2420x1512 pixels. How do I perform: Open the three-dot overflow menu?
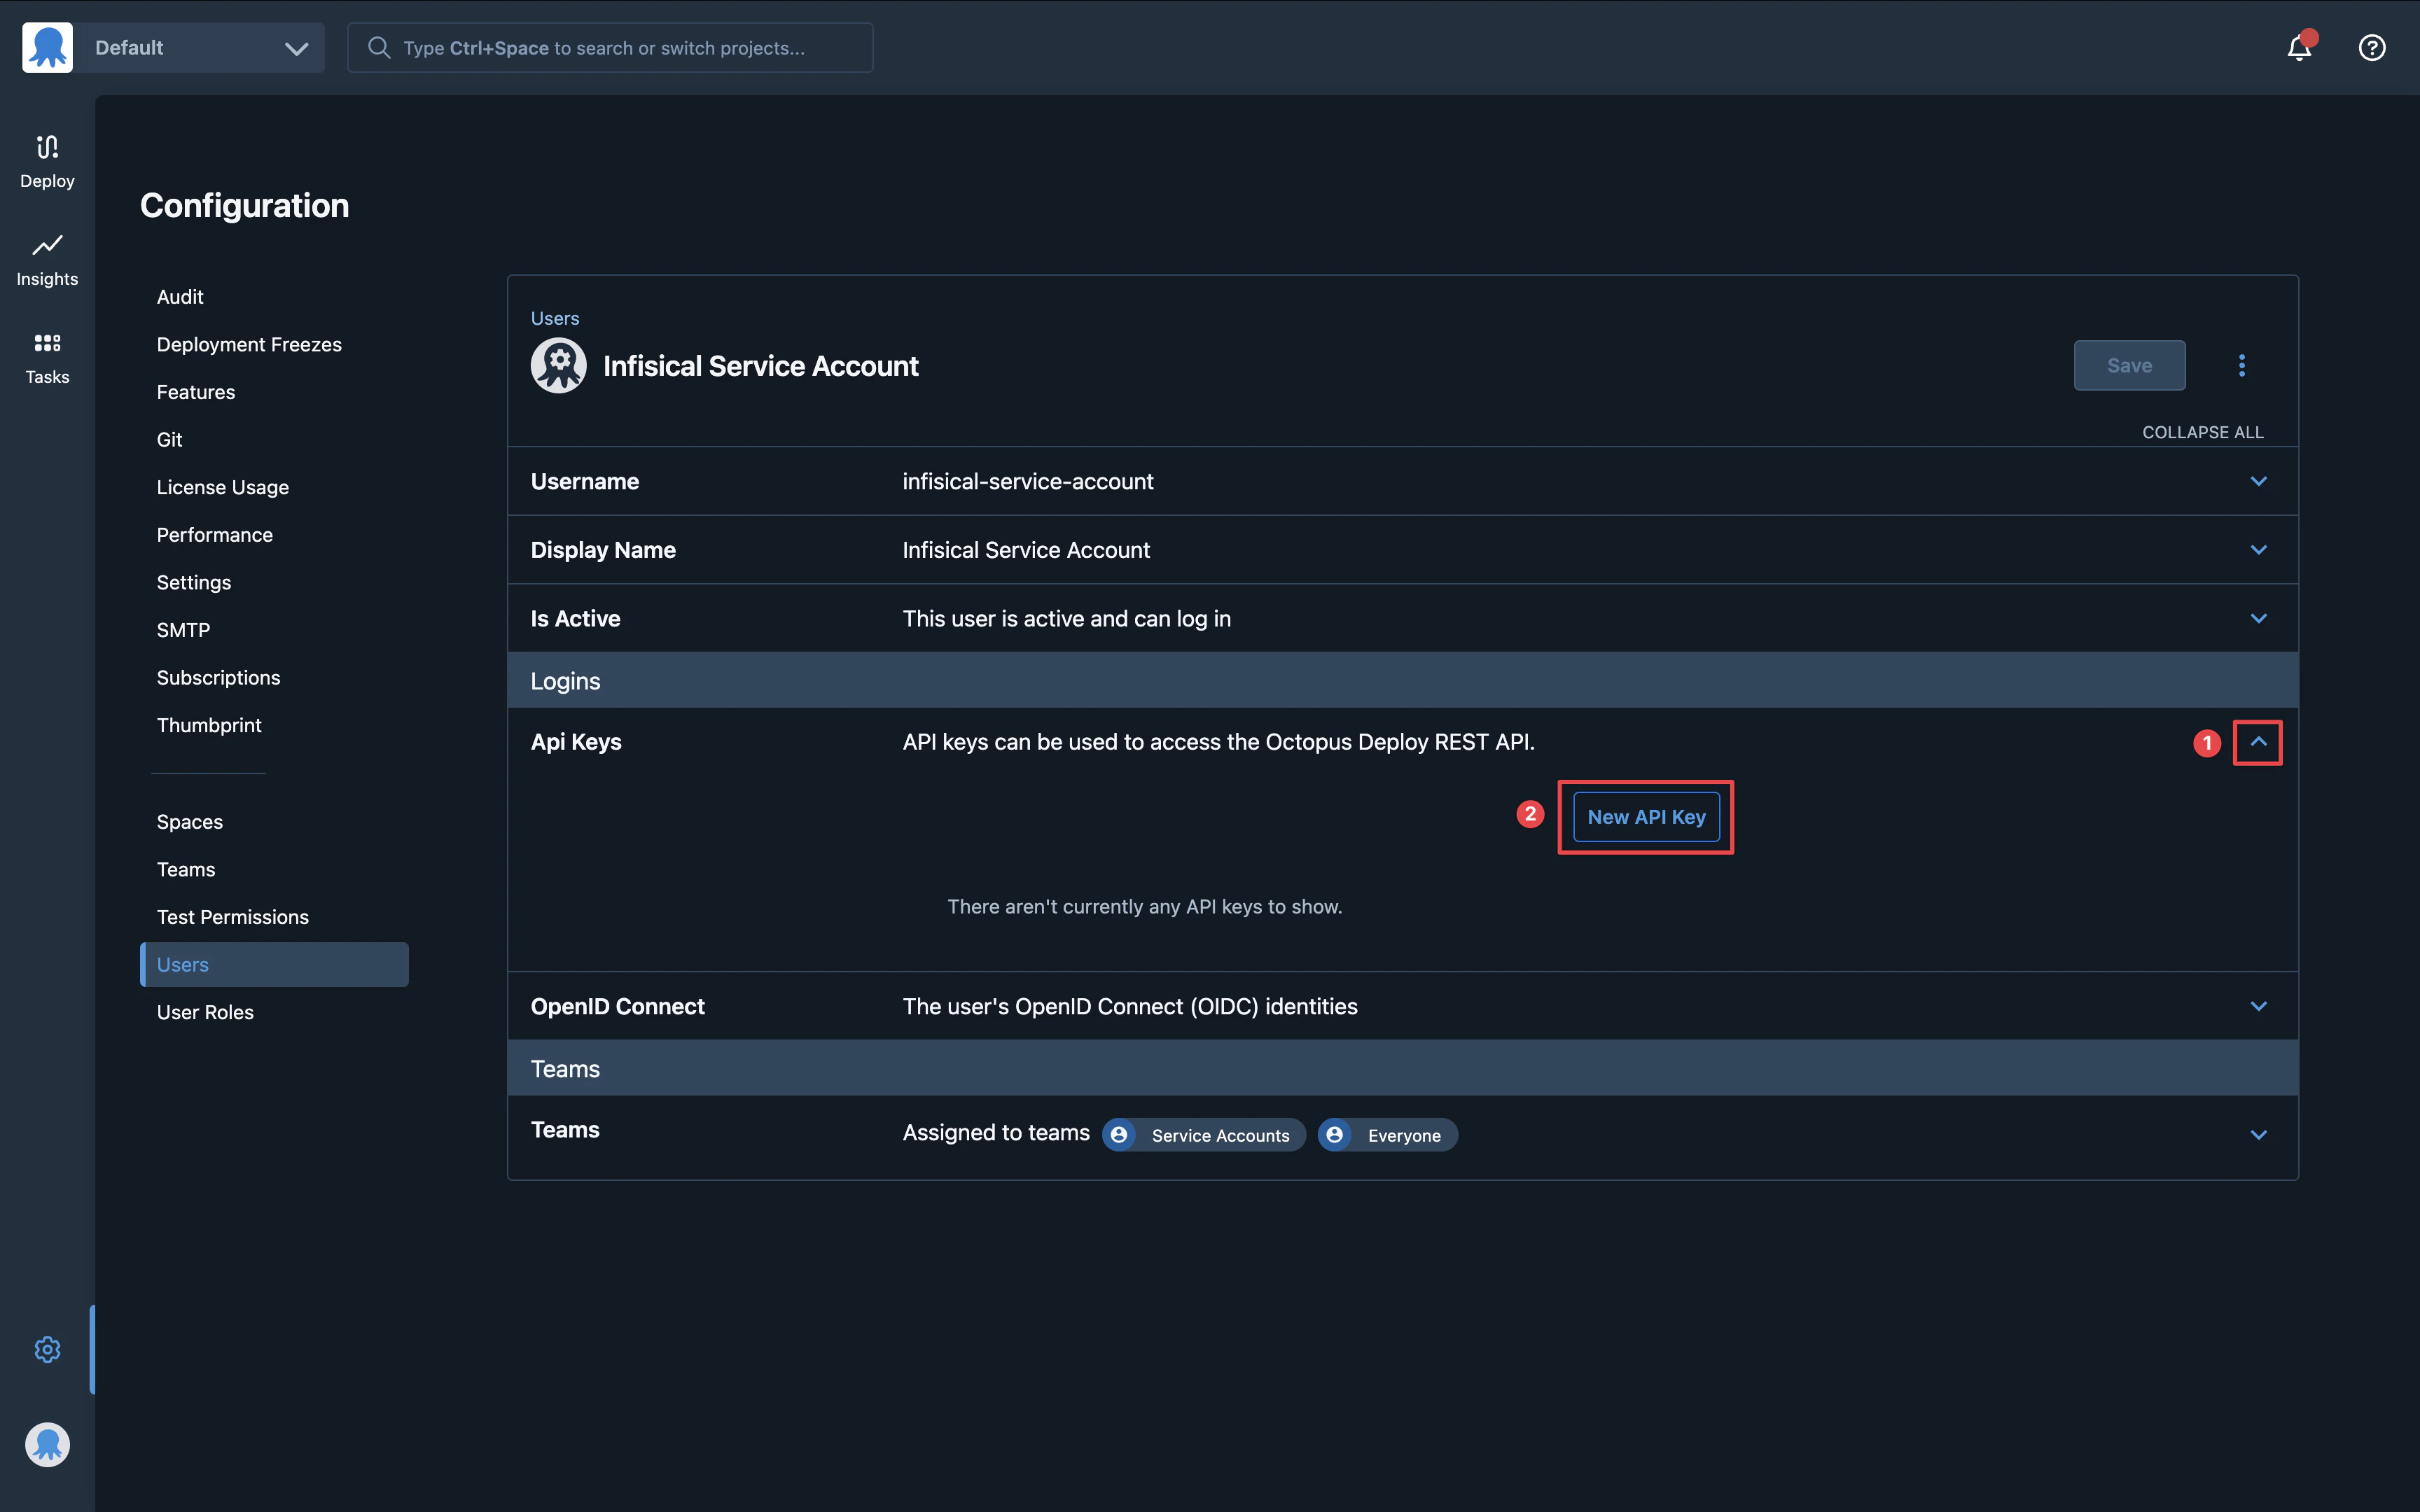click(2242, 365)
